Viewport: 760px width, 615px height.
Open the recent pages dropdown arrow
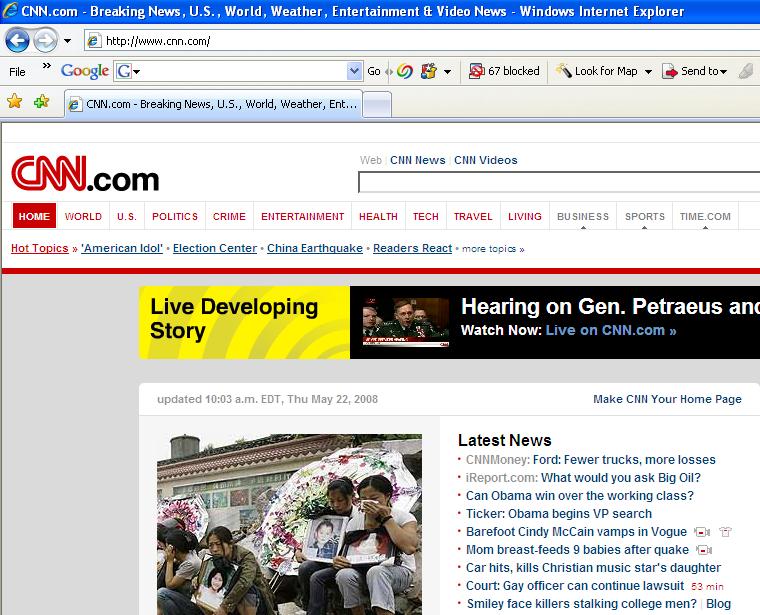click(68, 42)
